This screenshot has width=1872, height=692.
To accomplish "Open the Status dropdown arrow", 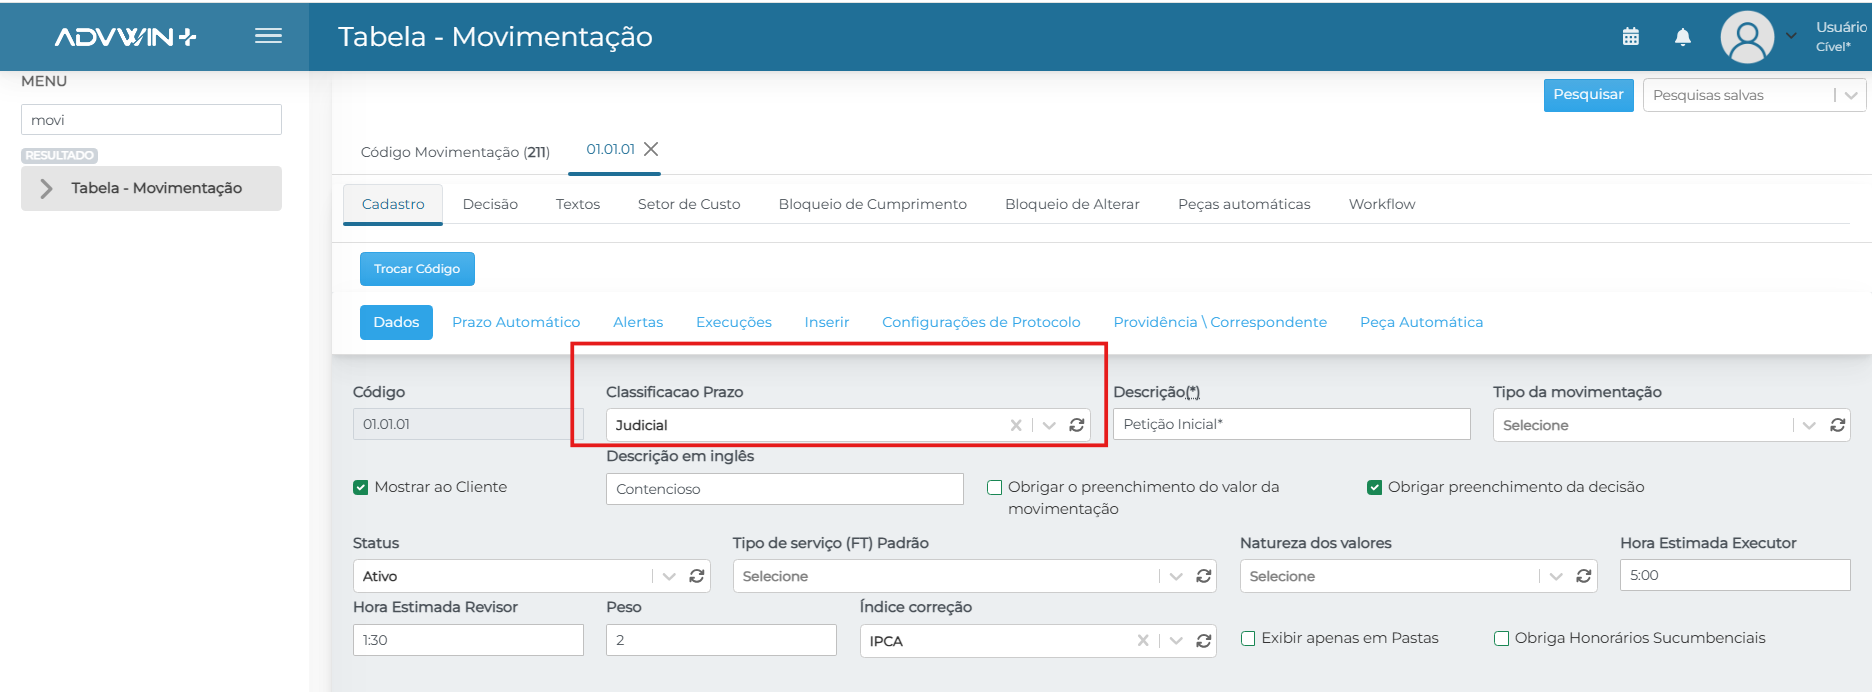I will coord(669,576).
